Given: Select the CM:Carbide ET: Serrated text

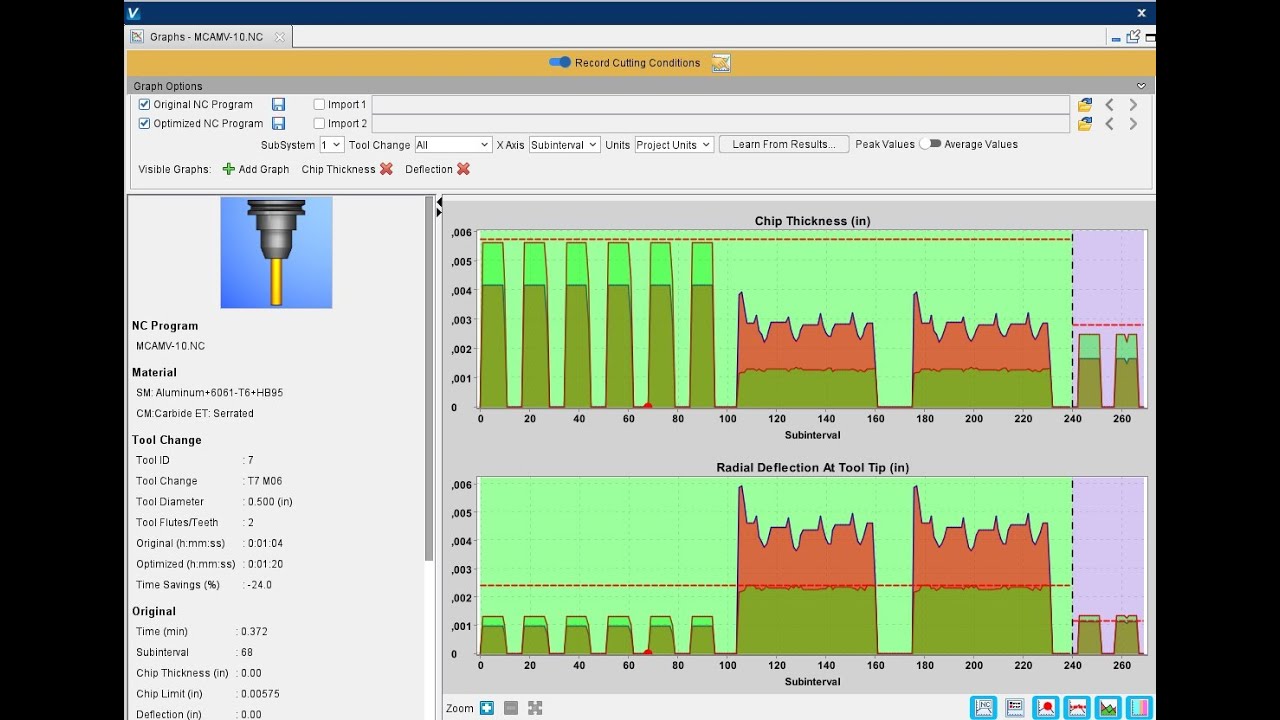Looking at the screenshot, I should (195, 413).
